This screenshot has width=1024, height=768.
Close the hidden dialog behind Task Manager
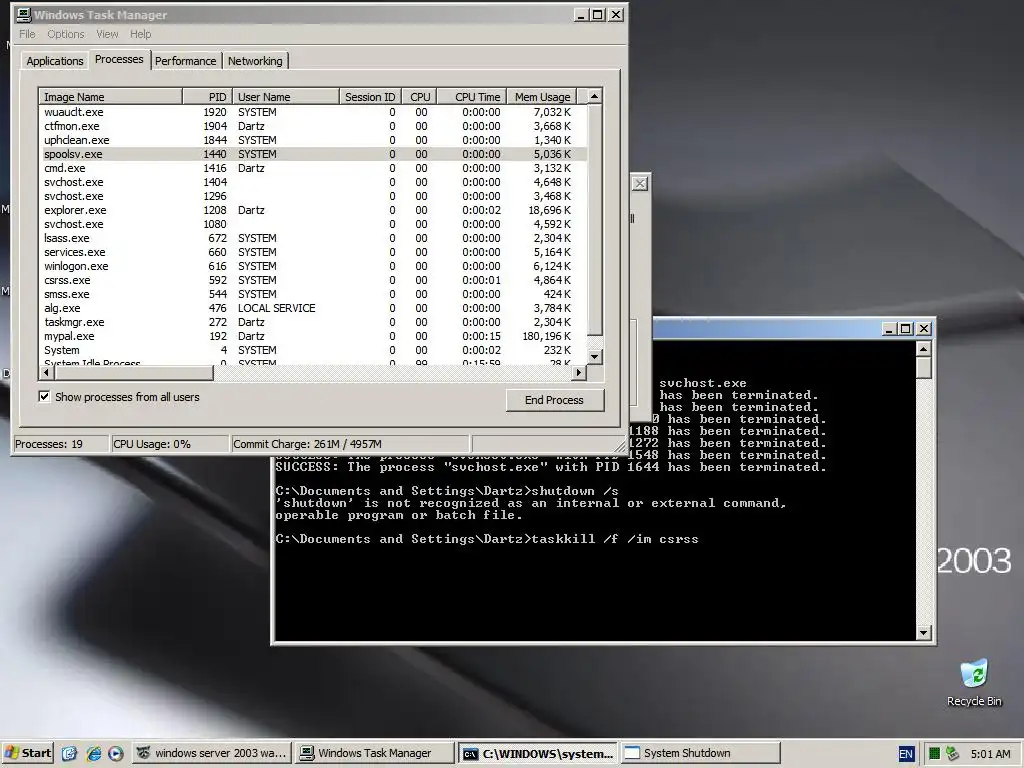tap(640, 184)
